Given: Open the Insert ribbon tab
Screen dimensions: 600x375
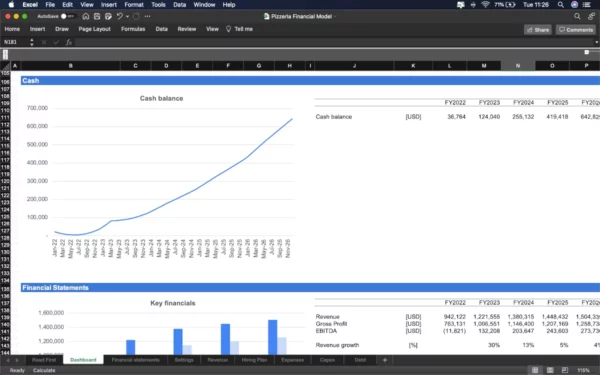Looking at the screenshot, I should 38,29.
